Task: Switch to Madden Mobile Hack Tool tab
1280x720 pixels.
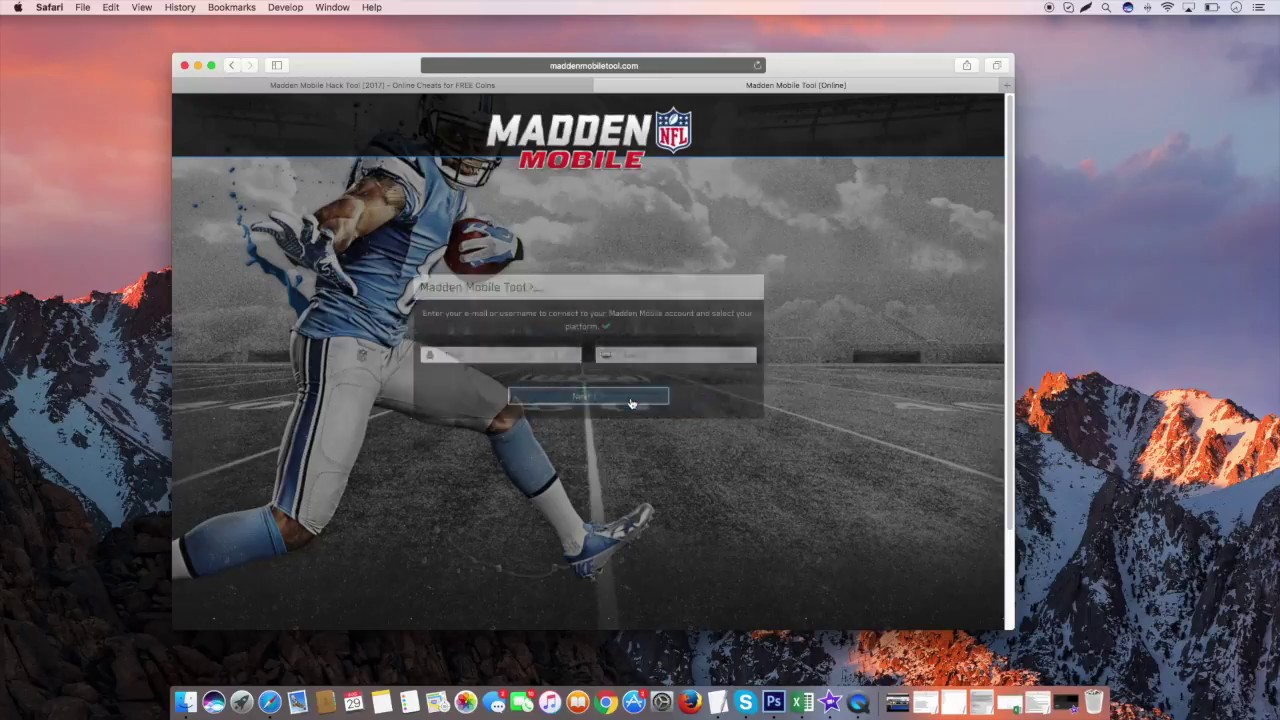Action: click(382, 85)
